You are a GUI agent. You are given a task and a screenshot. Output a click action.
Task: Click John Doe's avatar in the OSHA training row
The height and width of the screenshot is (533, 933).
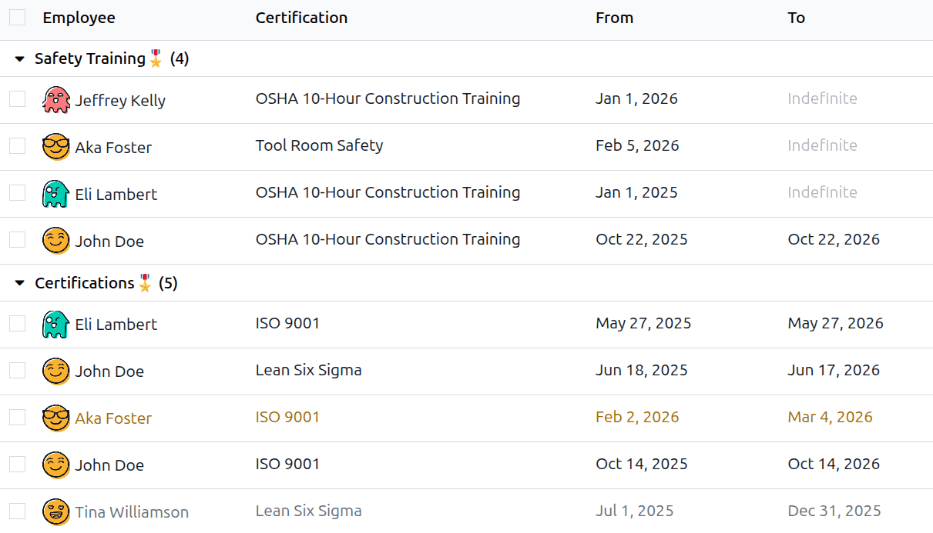click(x=56, y=241)
